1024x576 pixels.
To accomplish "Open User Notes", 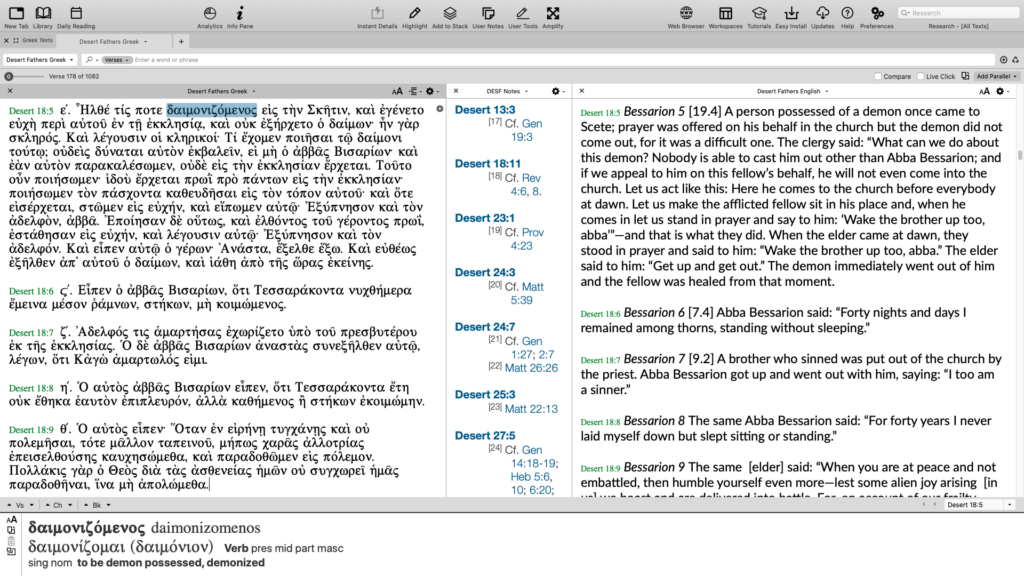I will pos(488,17).
